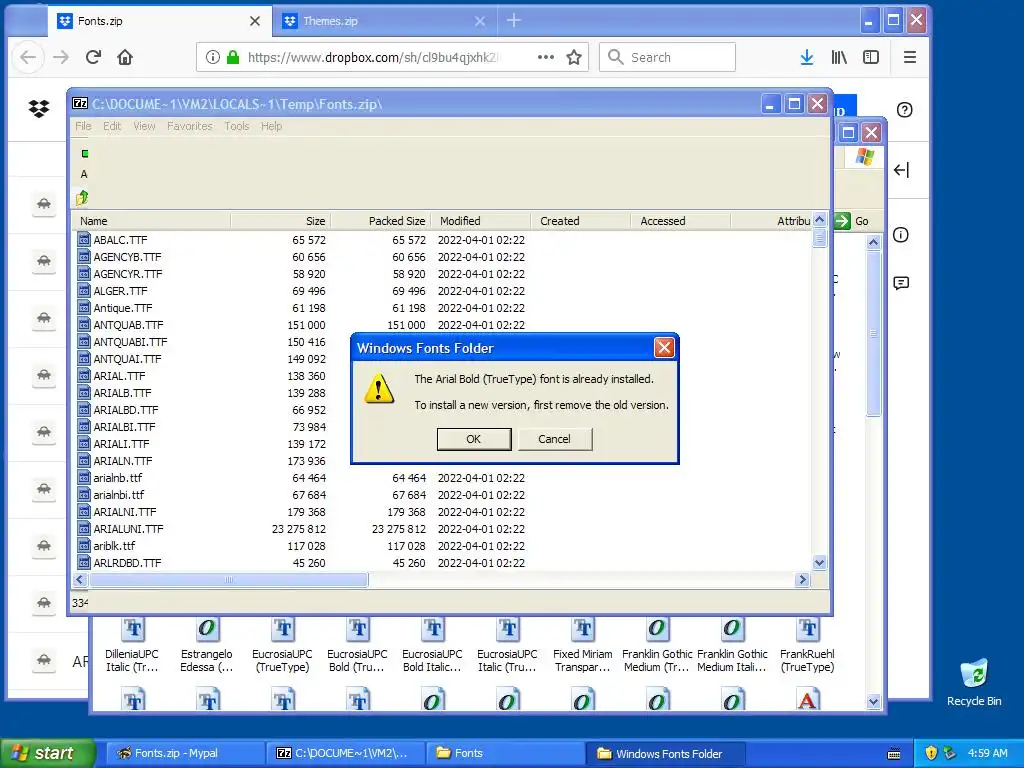Select Antique.TTF file icon
This screenshot has width=1024, height=768.
coord(84,308)
